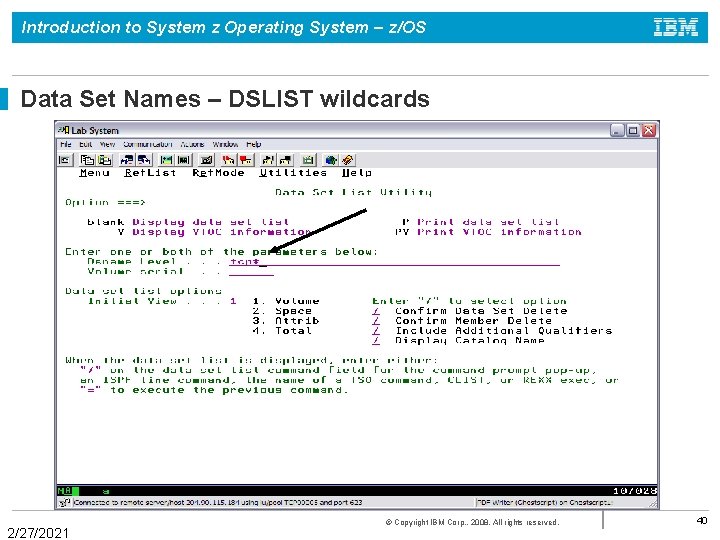Image resolution: width=720 pixels, height=540 pixels.
Task: Open the RefMode action bar item
Action: [x=218, y=173]
